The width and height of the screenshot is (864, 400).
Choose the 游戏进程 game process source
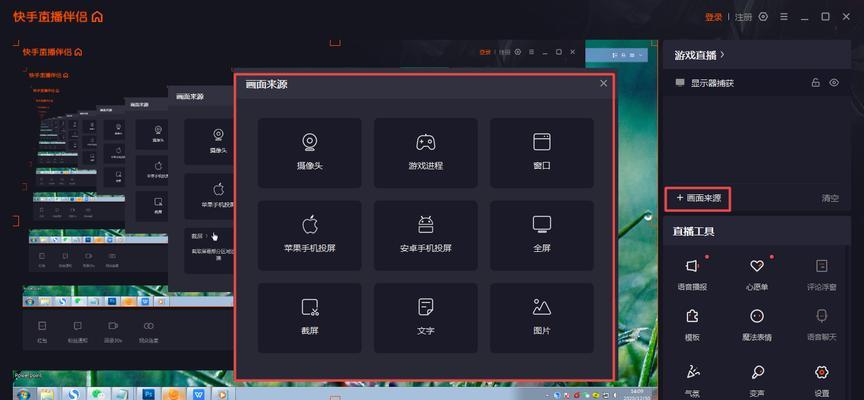point(425,153)
